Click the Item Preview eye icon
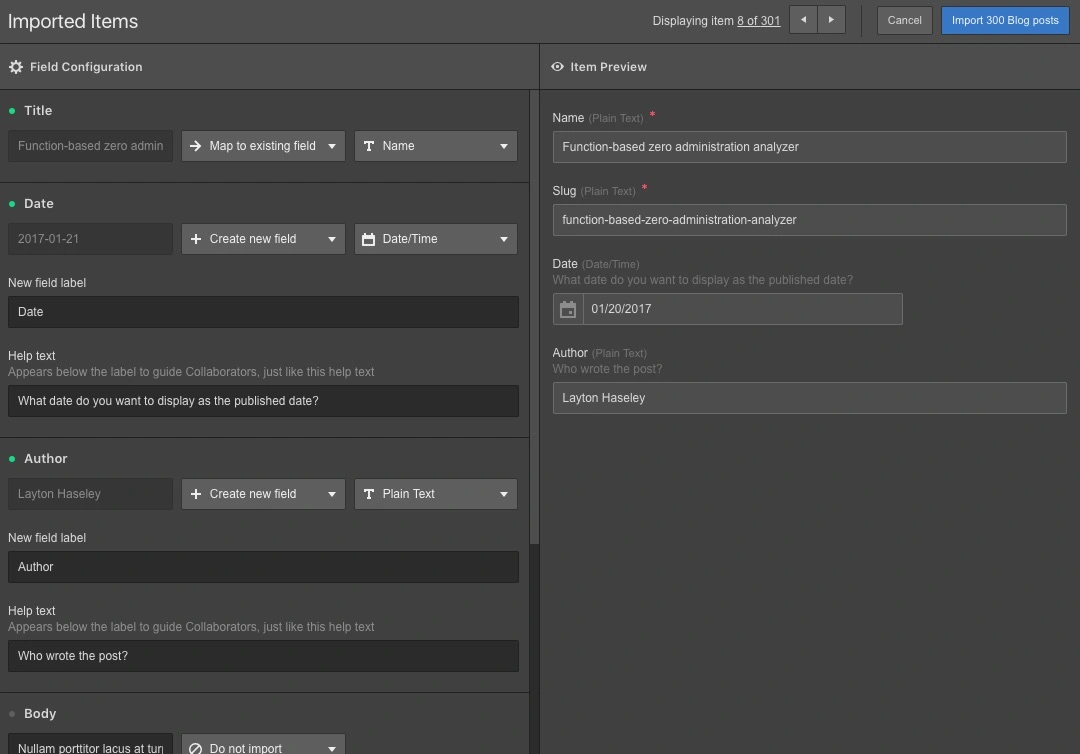This screenshot has width=1080, height=754. [x=557, y=67]
